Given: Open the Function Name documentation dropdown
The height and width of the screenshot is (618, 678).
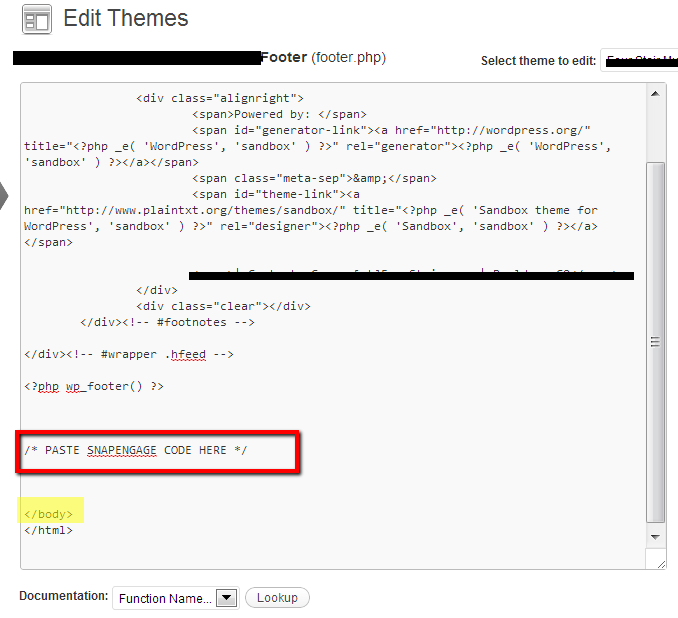Looking at the screenshot, I should [x=174, y=598].
